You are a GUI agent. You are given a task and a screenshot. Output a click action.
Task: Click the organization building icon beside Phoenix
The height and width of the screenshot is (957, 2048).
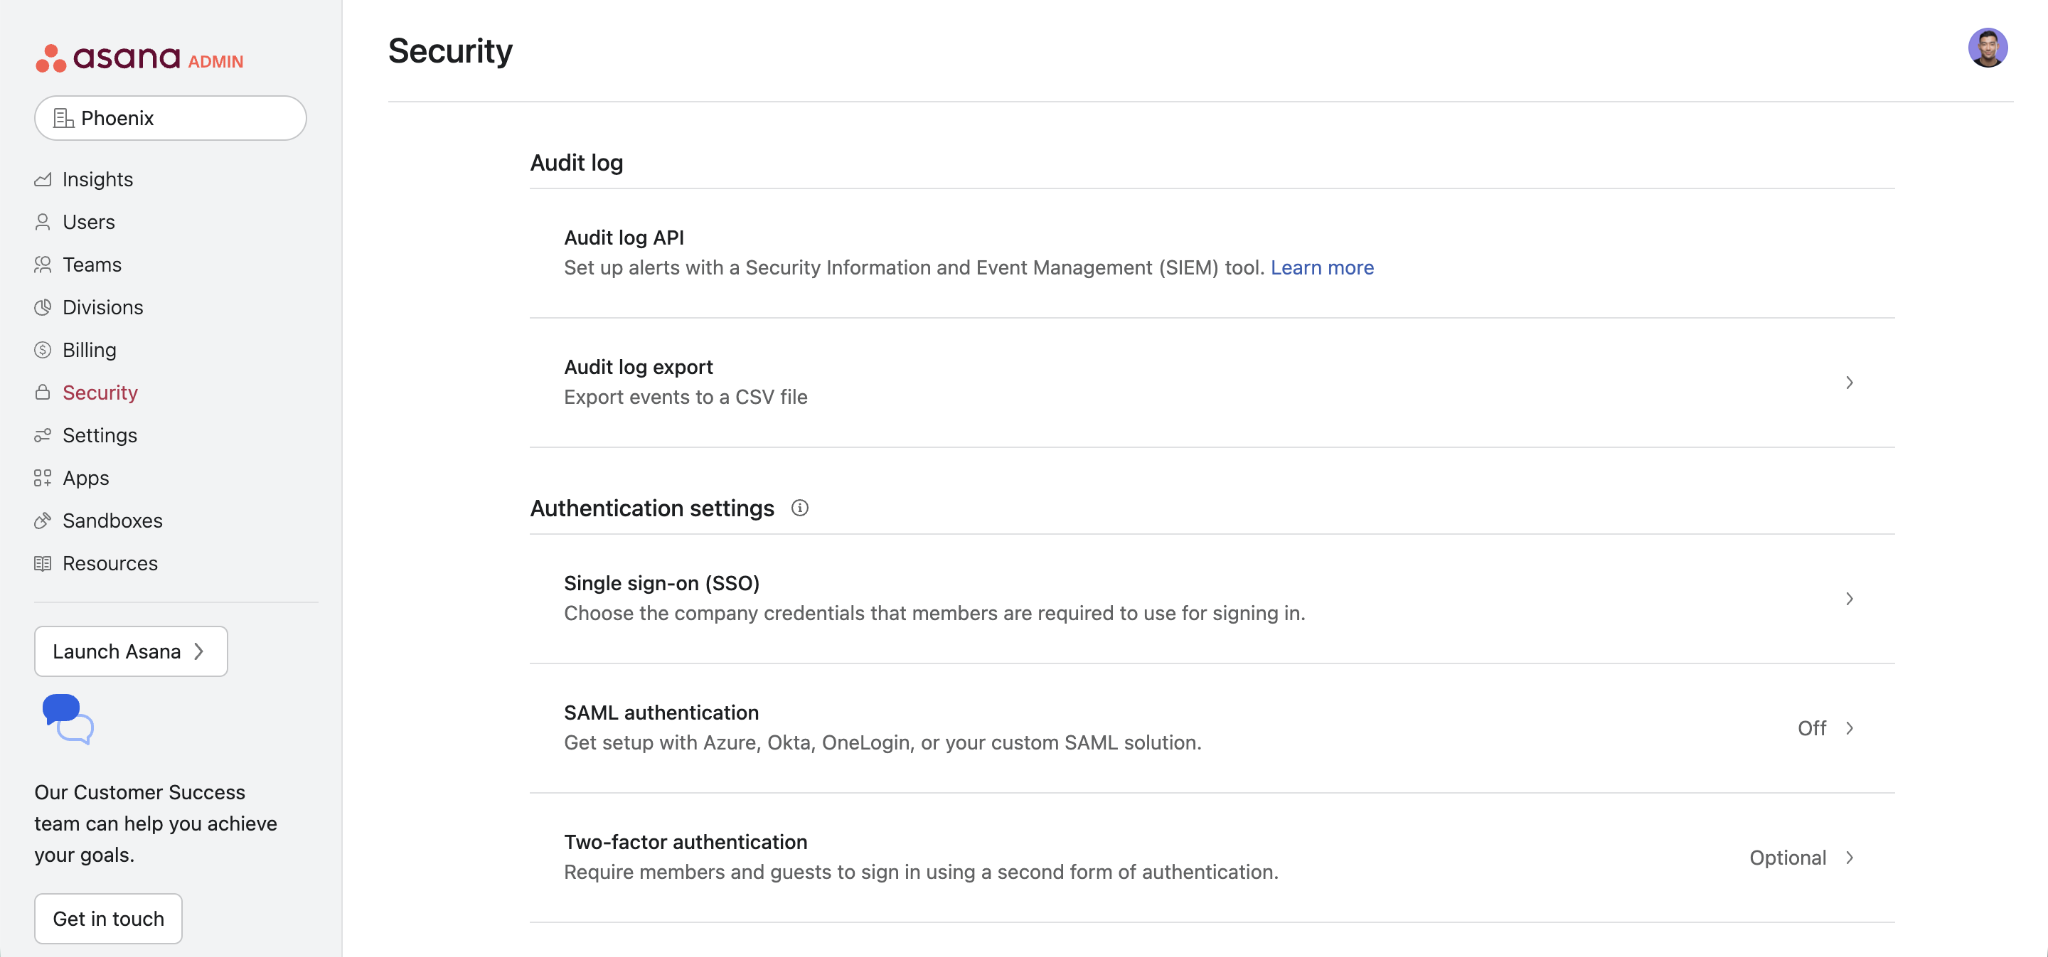[x=64, y=118]
